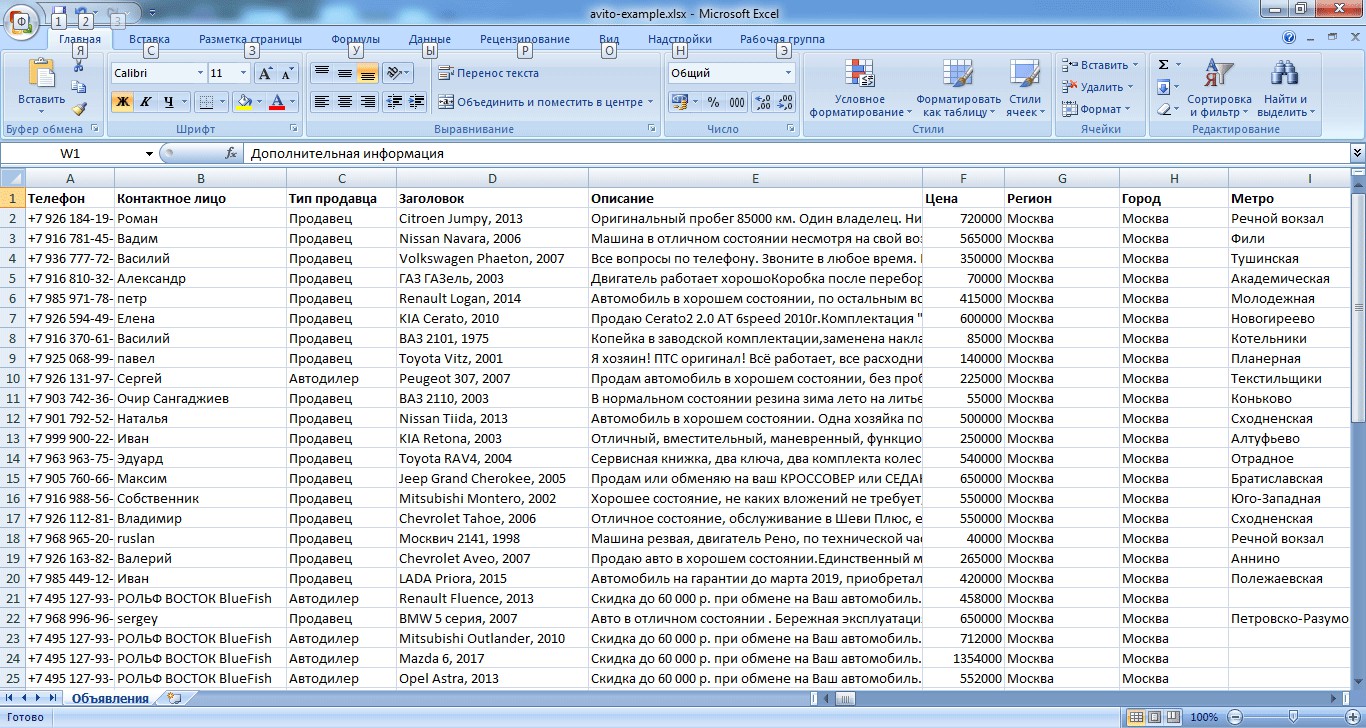Toggle top vertical alignment
The image size is (1366, 728).
click(322, 73)
